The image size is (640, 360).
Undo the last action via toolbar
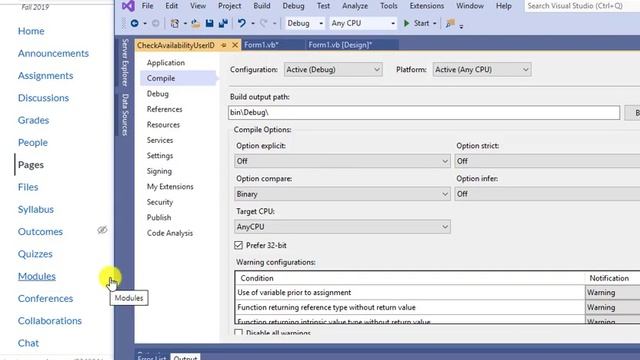click(242, 23)
